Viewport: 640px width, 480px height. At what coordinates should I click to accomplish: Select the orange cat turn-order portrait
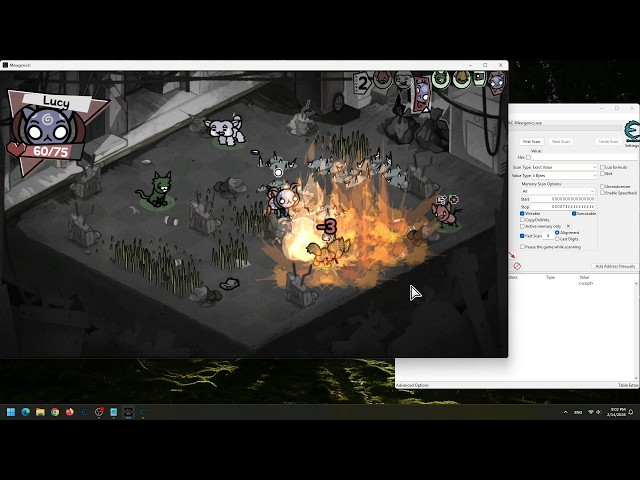tap(462, 79)
